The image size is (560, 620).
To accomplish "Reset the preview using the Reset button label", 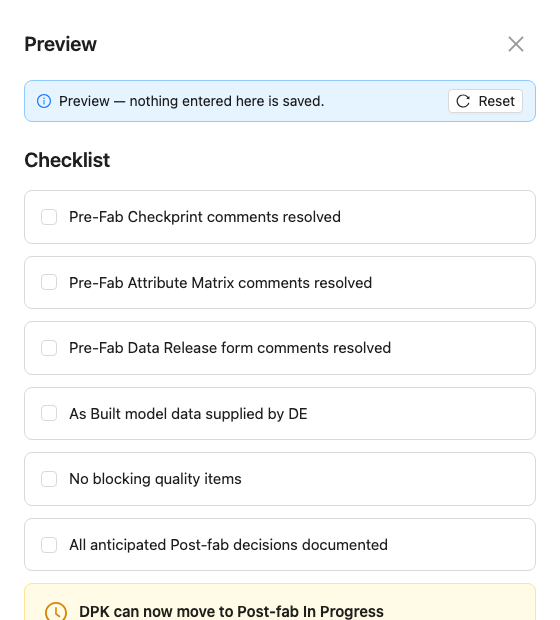I will pyautogui.click(x=496, y=101).
